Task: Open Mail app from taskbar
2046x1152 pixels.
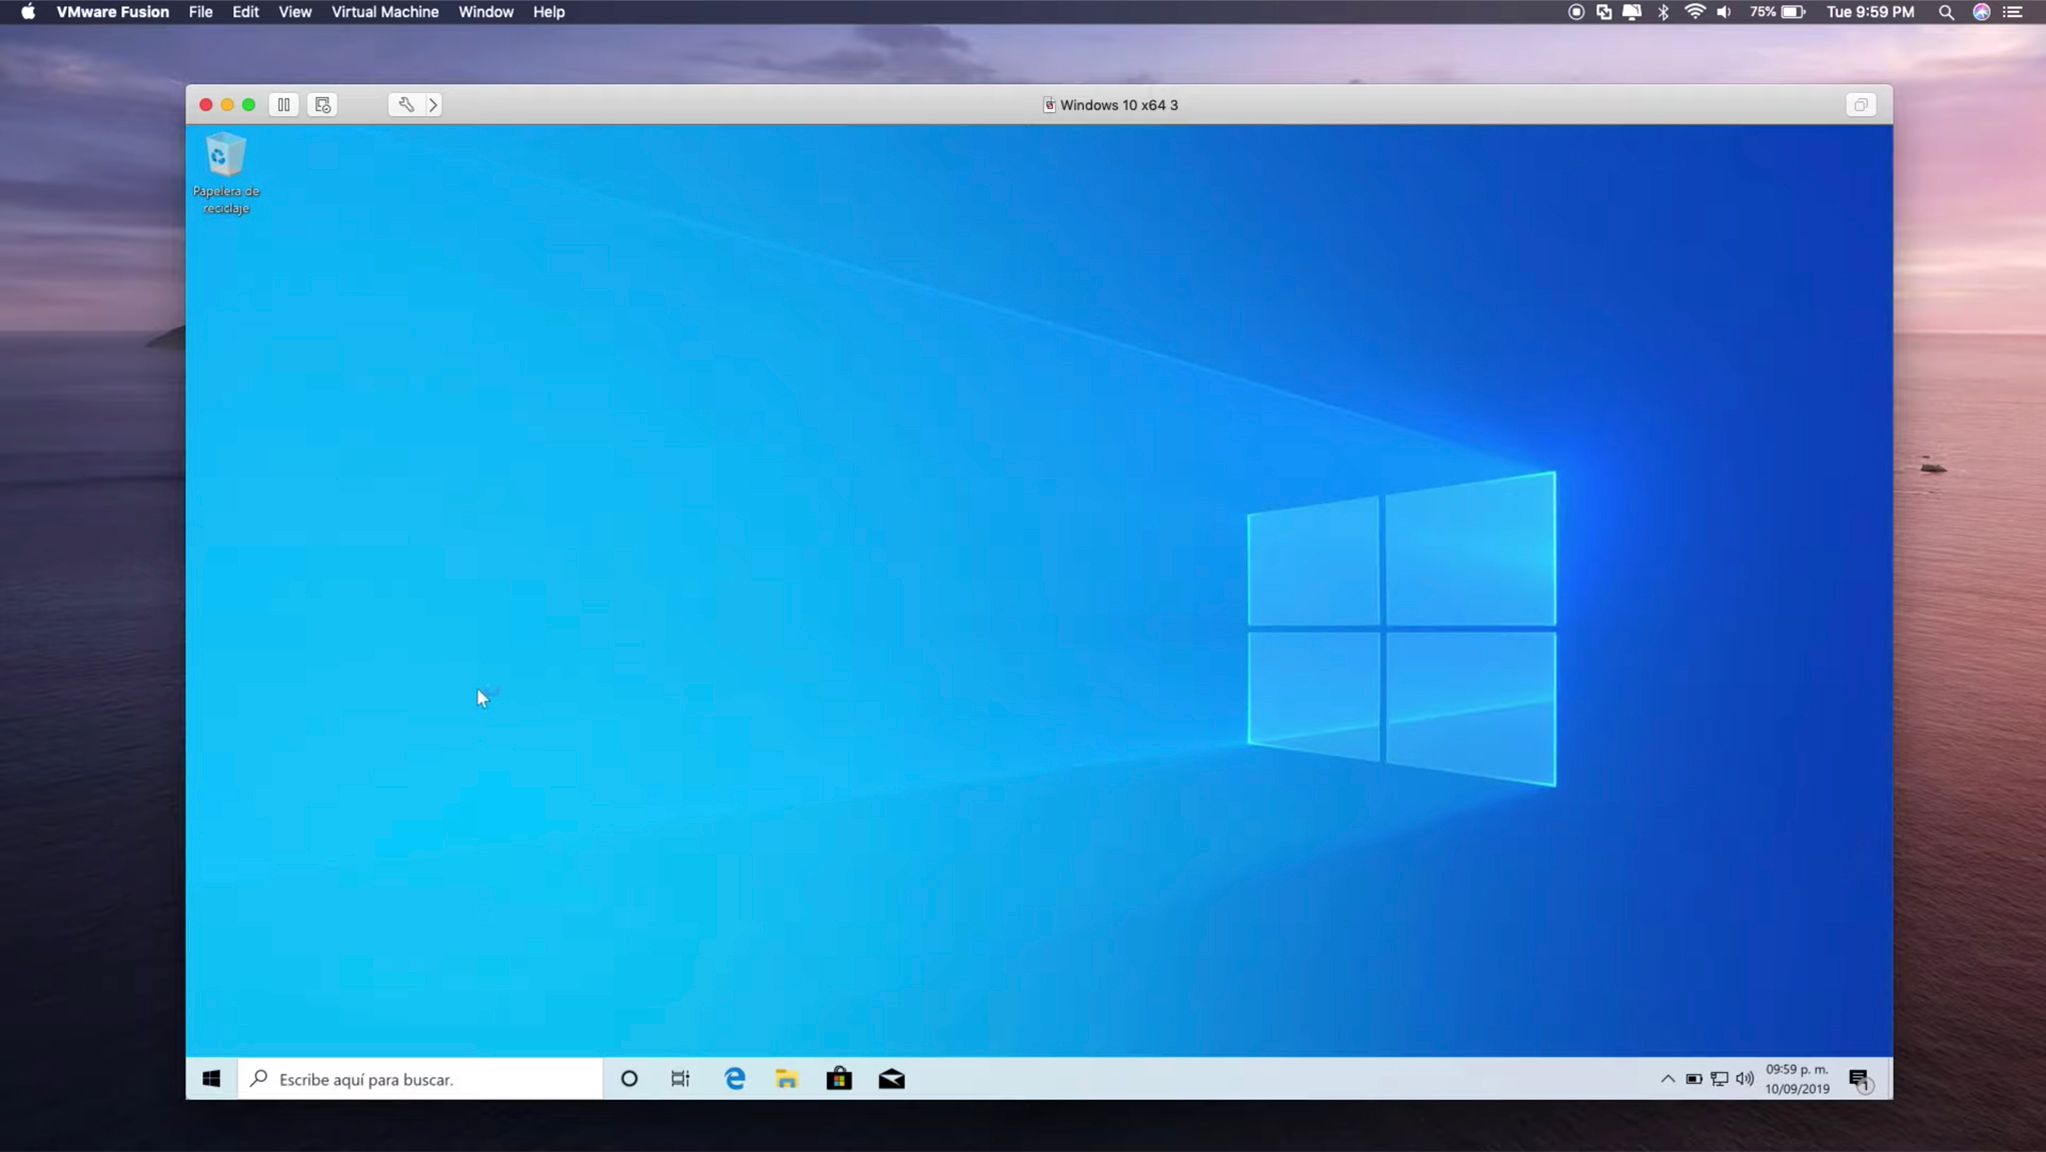Action: click(891, 1079)
